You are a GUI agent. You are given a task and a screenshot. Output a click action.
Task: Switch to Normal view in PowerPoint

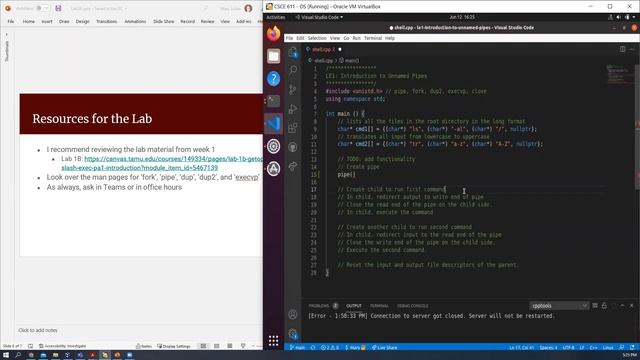click(x=203, y=346)
